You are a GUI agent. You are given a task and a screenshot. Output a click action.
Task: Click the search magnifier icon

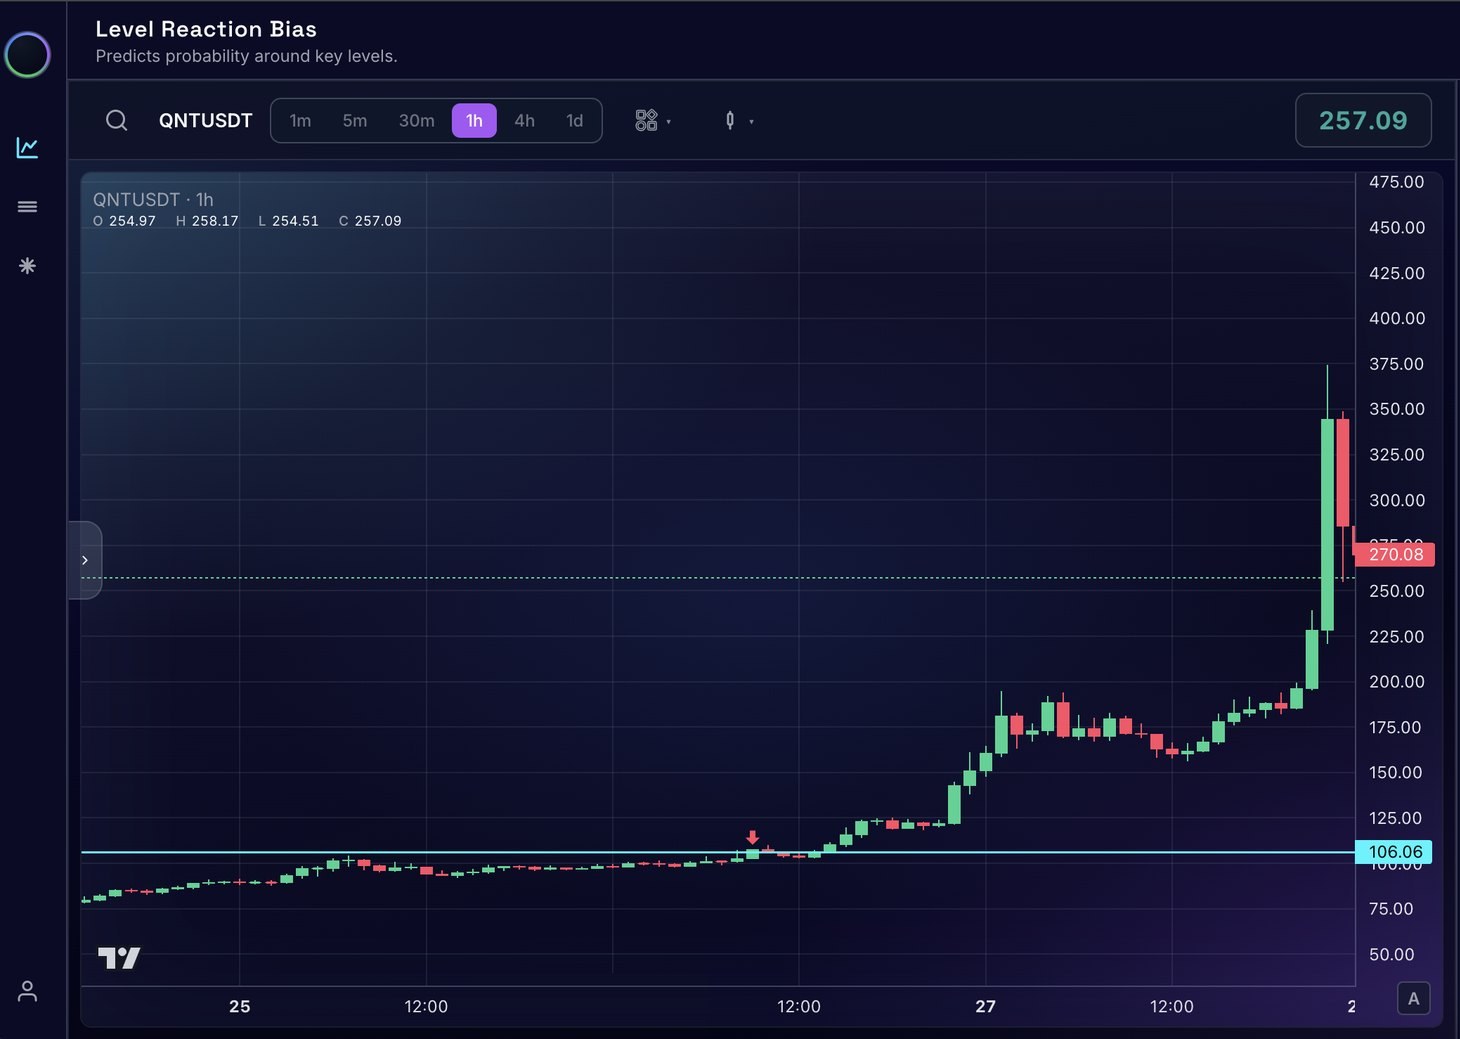point(117,121)
